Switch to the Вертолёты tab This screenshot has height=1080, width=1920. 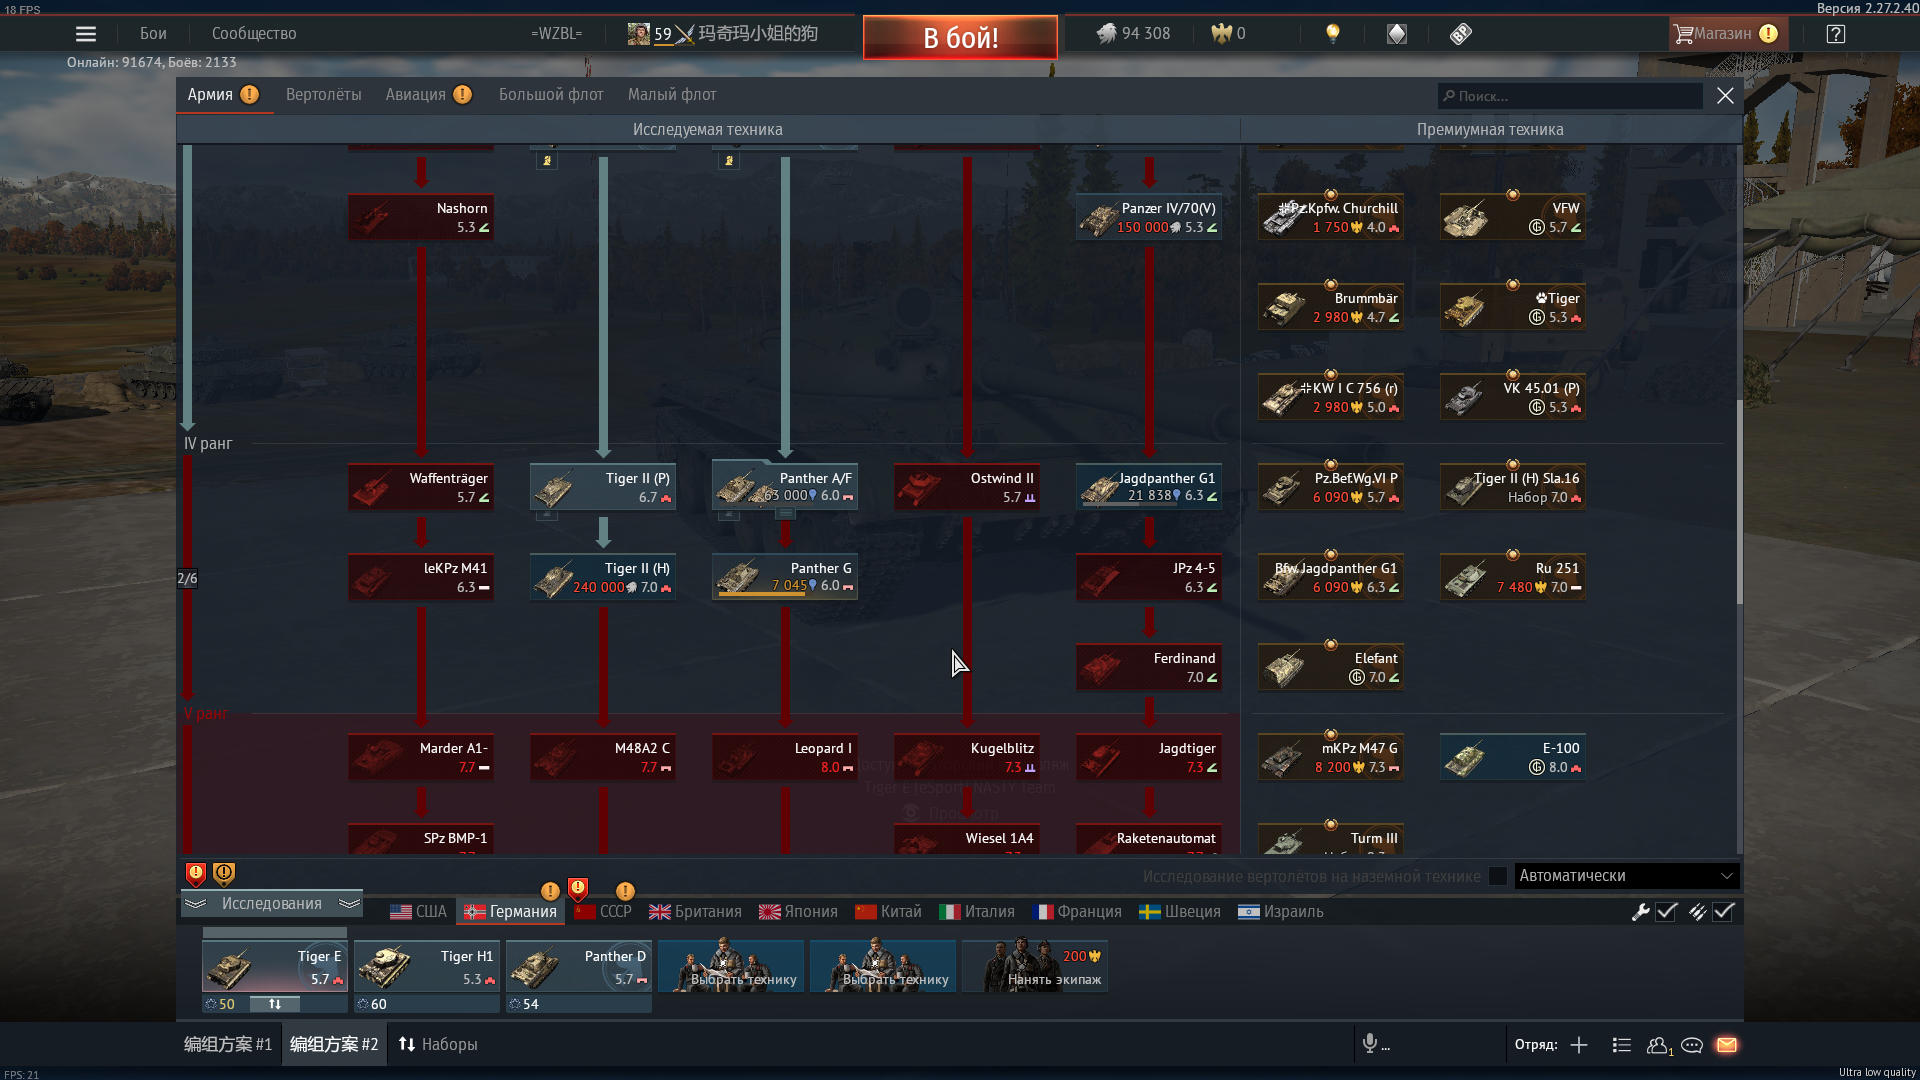324,95
